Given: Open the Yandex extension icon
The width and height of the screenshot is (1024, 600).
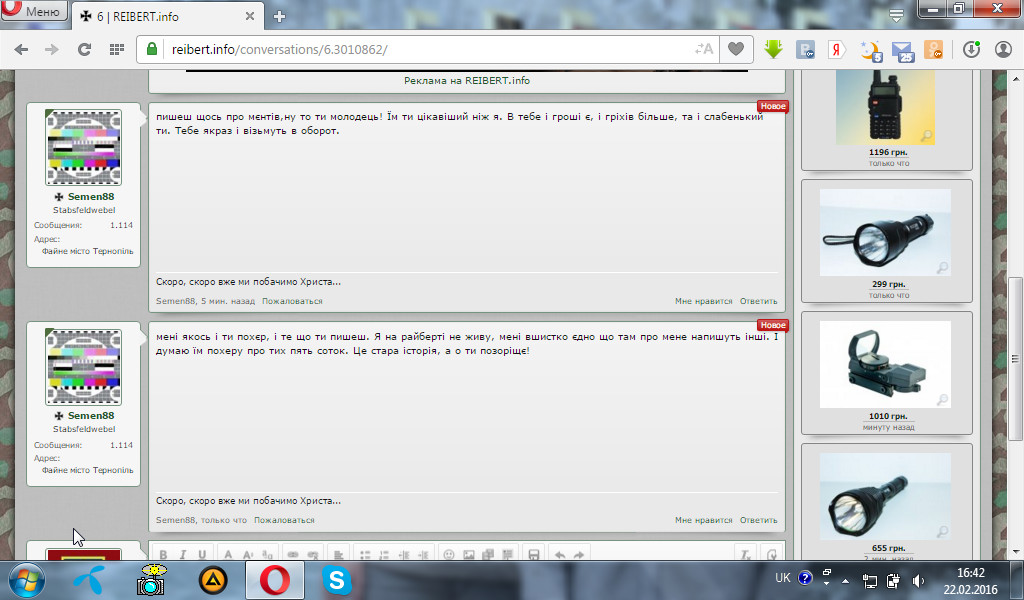Looking at the screenshot, I should [x=837, y=50].
